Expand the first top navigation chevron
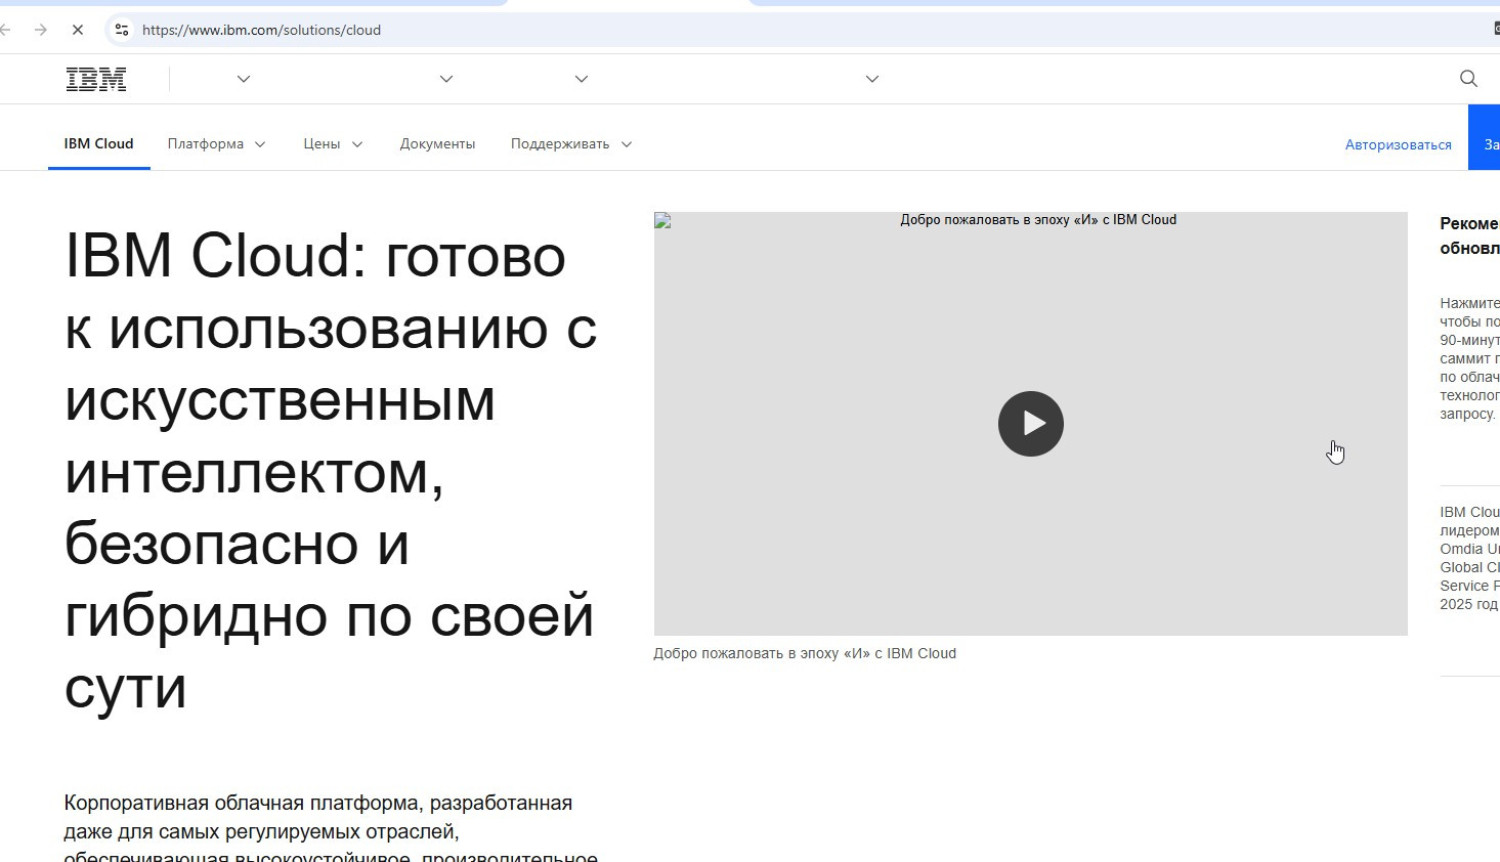 (243, 79)
